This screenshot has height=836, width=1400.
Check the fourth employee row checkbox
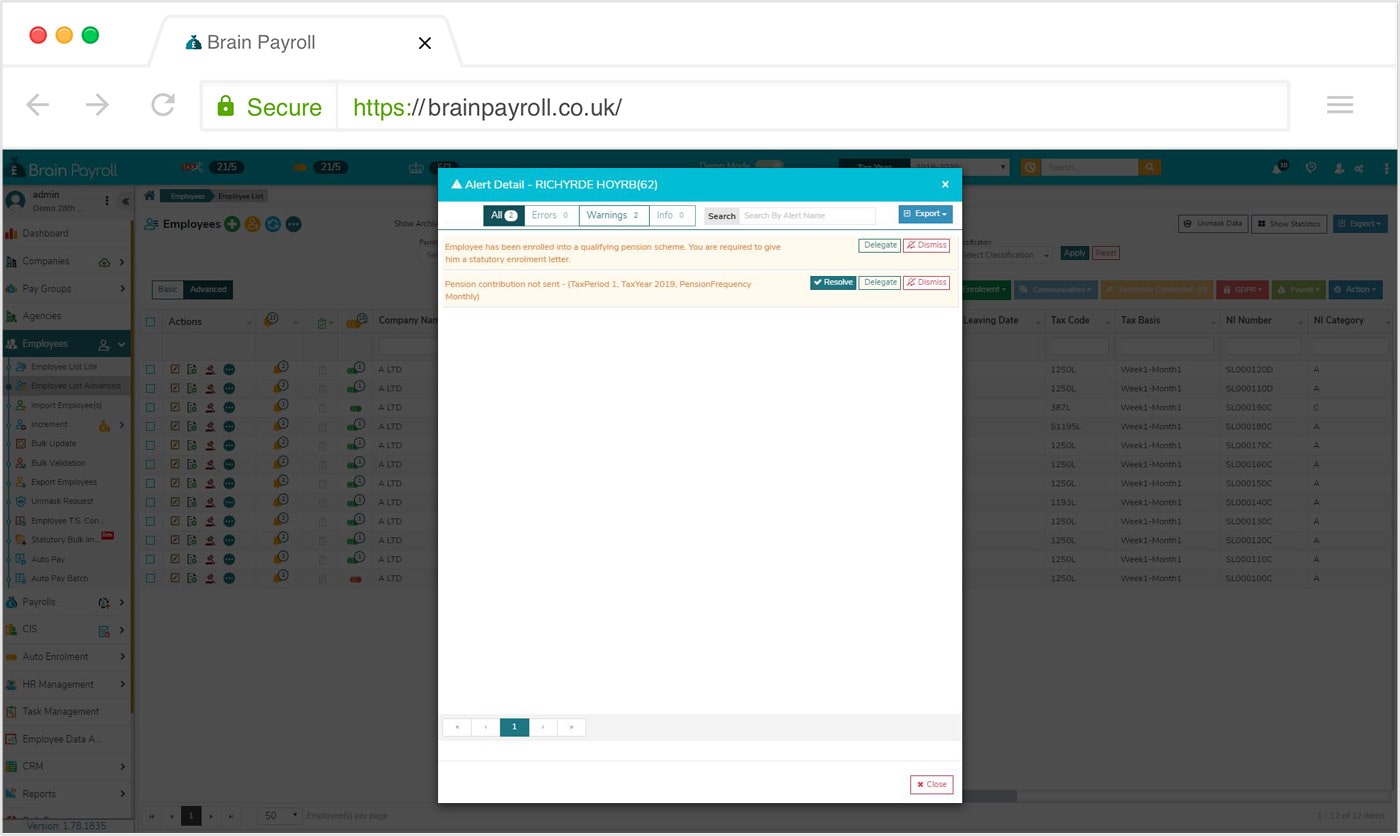point(151,426)
